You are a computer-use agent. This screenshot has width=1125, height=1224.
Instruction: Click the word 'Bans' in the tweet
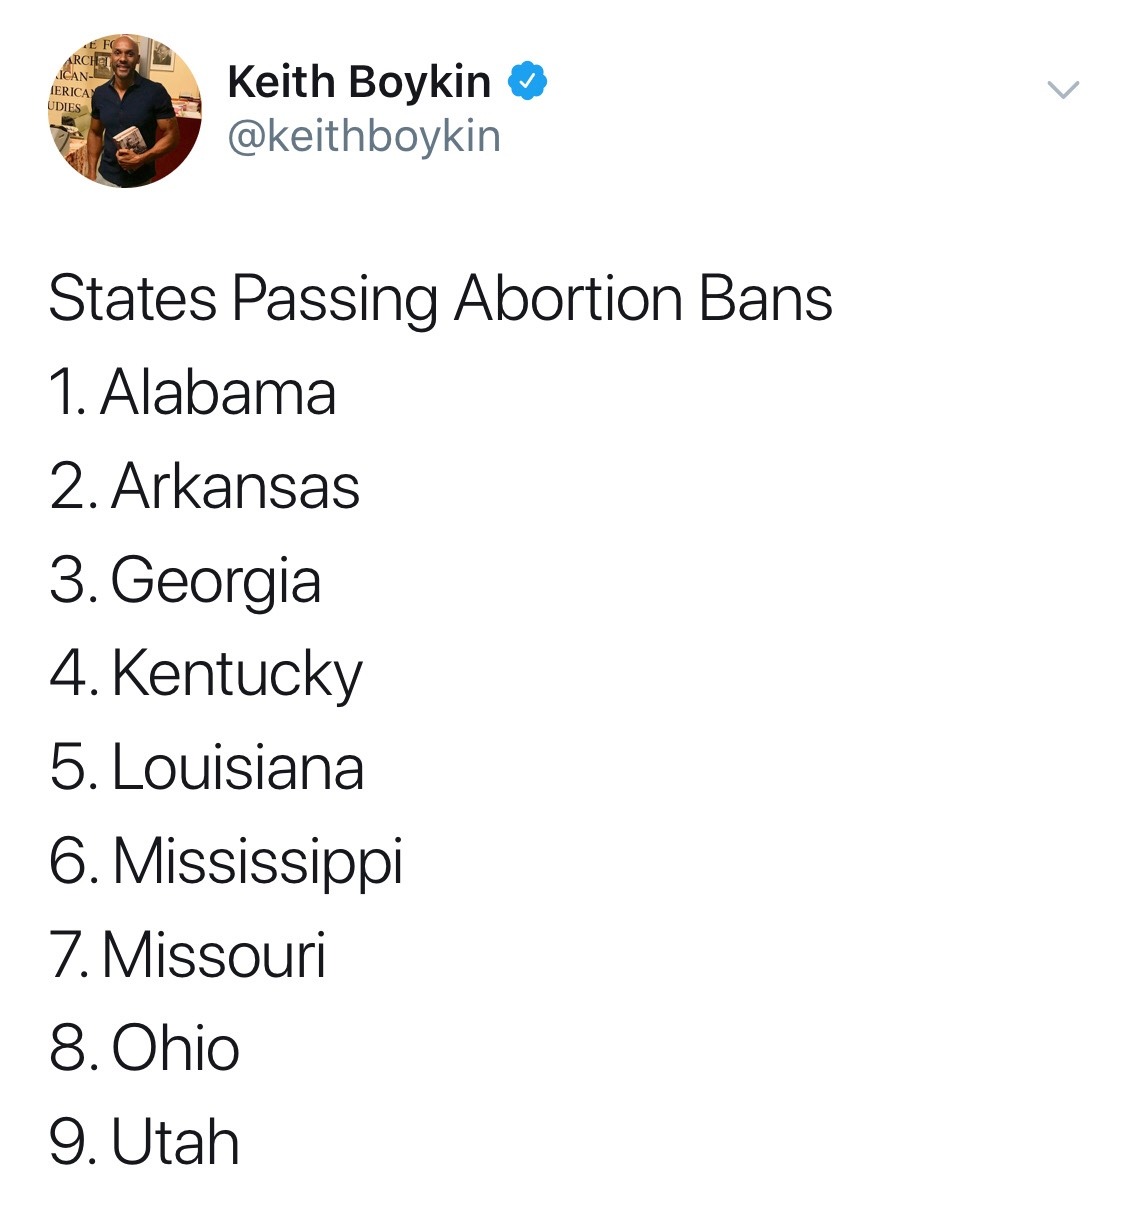pyautogui.click(x=766, y=298)
